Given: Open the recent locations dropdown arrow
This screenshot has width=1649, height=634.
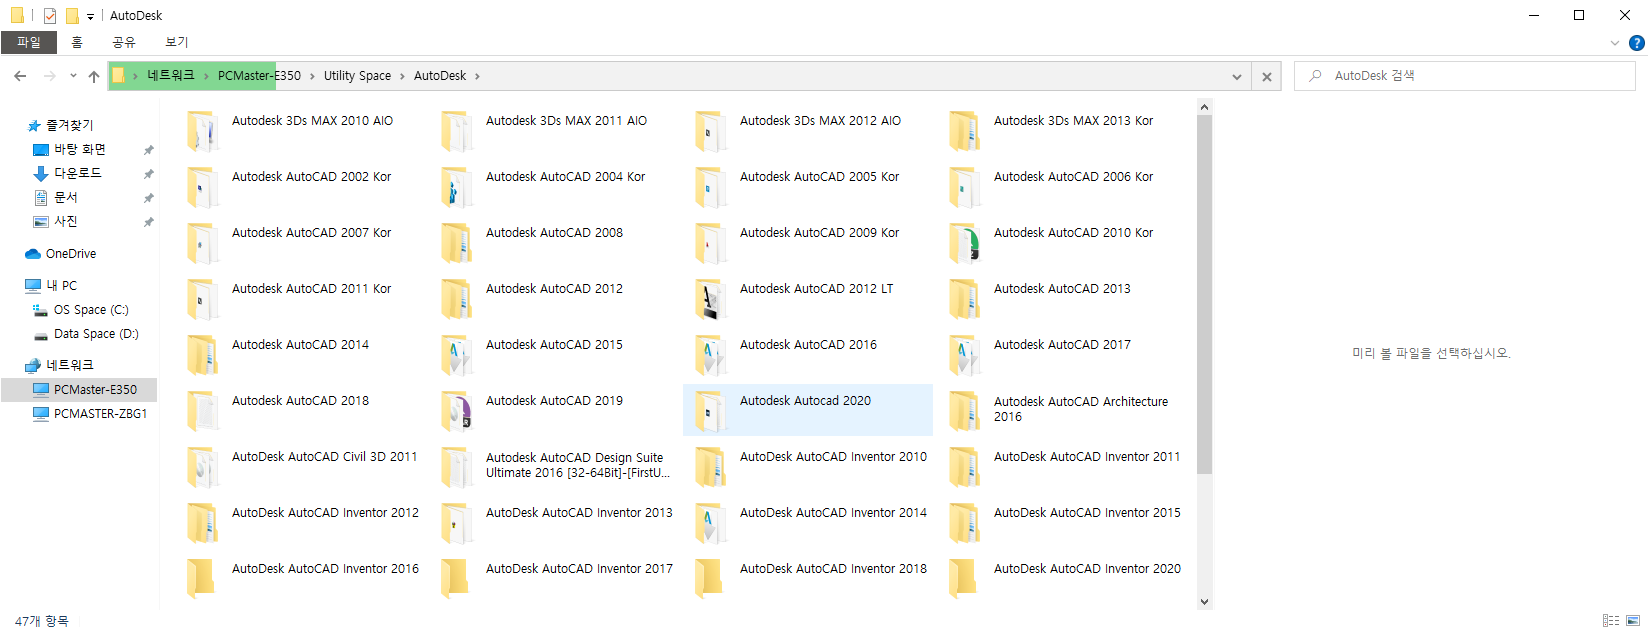Looking at the screenshot, I should point(73,76).
